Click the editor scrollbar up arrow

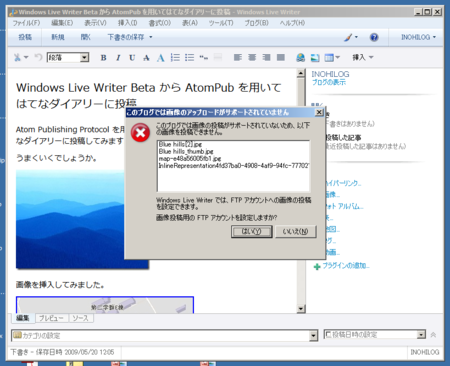tap(301, 73)
